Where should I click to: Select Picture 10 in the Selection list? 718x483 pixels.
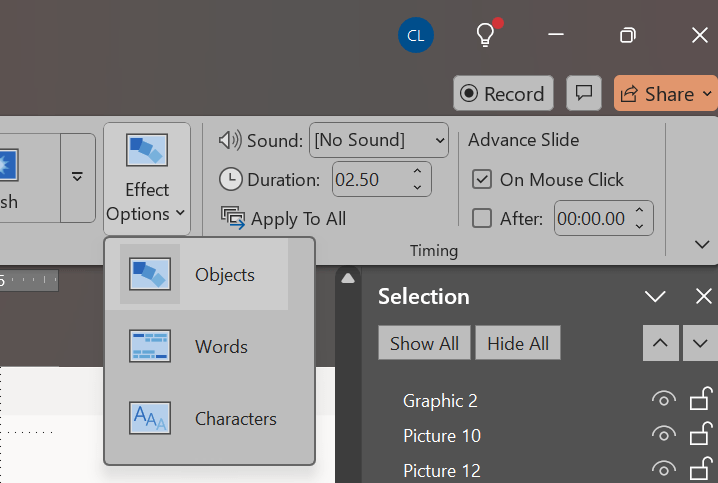click(442, 435)
